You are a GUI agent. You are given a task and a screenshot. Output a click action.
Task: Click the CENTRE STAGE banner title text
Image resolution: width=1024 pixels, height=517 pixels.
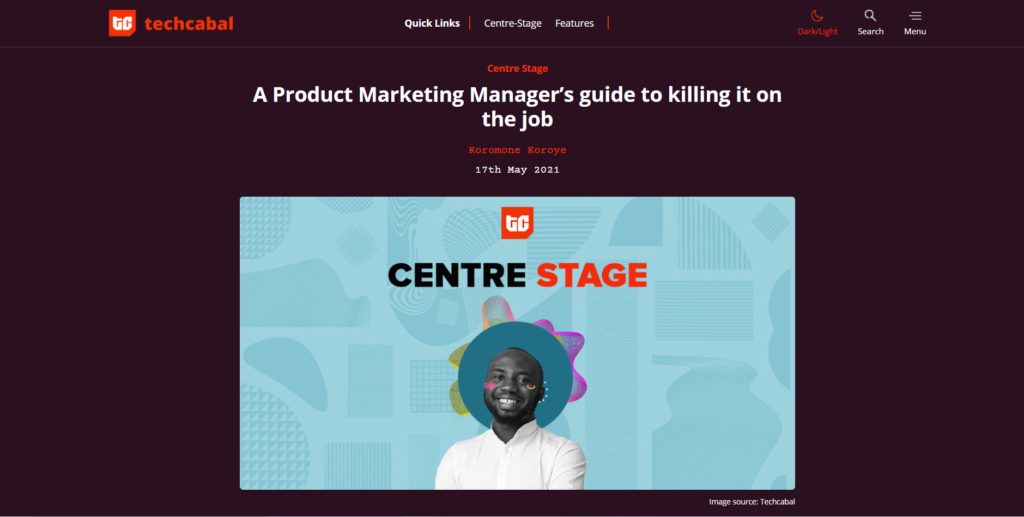point(517,274)
